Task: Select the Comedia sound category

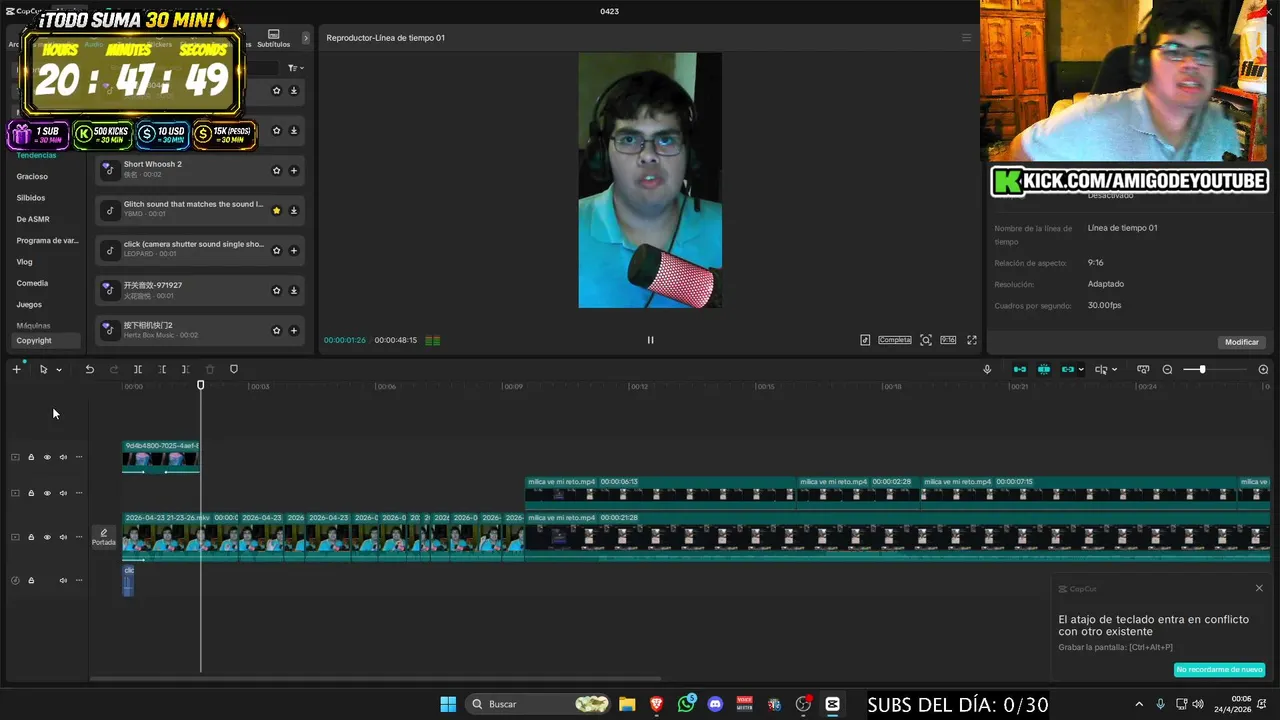Action: click(x=32, y=283)
